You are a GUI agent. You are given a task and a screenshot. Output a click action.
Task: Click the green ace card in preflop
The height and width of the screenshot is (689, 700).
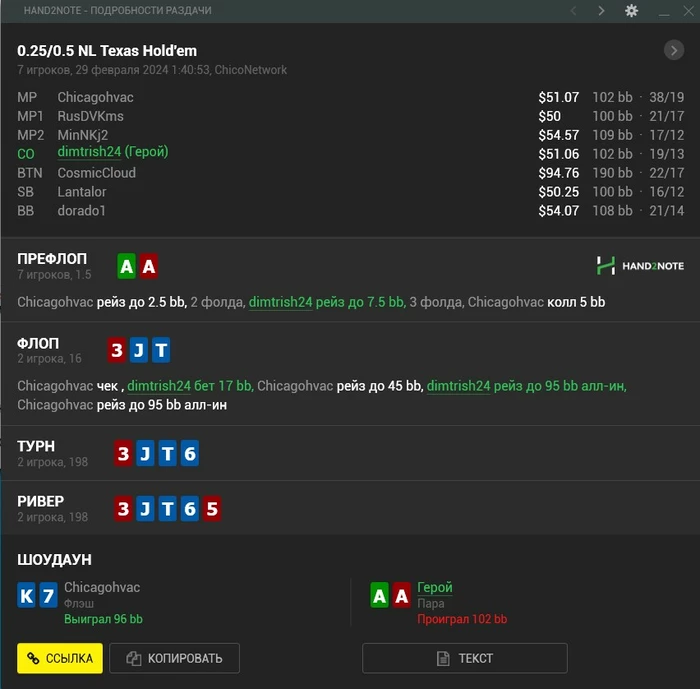(126, 266)
